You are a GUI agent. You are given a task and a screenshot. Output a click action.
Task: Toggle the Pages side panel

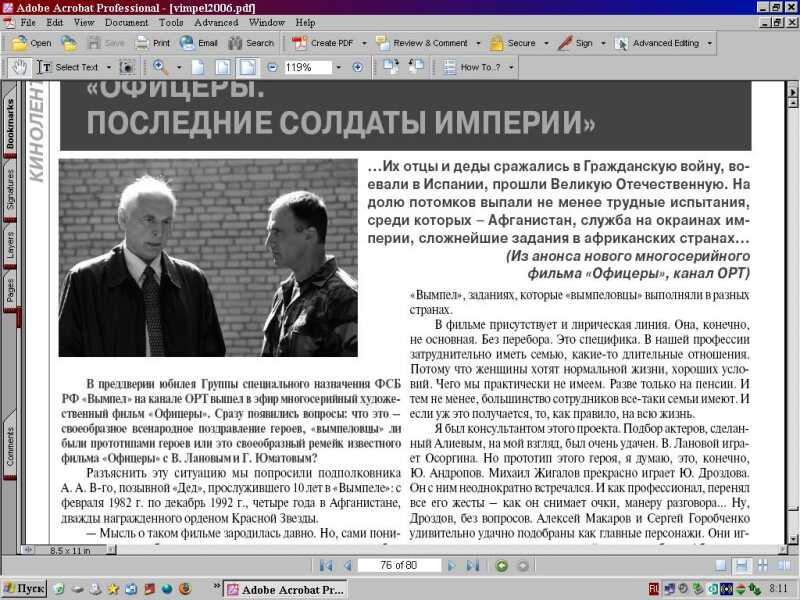[x=10, y=290]
